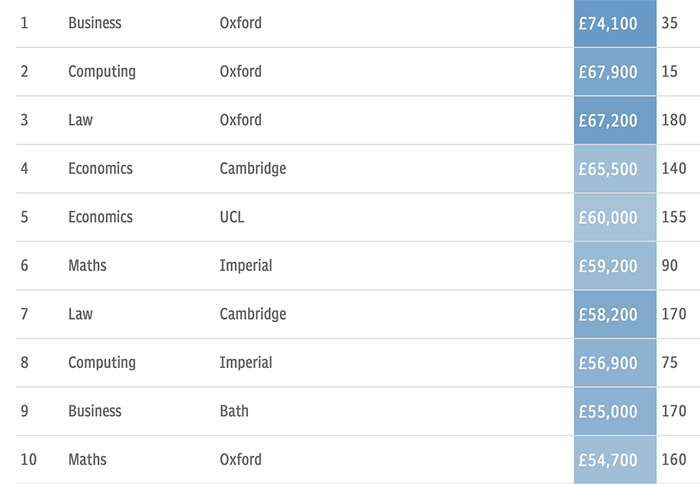This screenshot has width=700, height=484.
Task: Select the £67,900 Computing Oxford salary
Action: pyautogui.click(x=615, y=71)
